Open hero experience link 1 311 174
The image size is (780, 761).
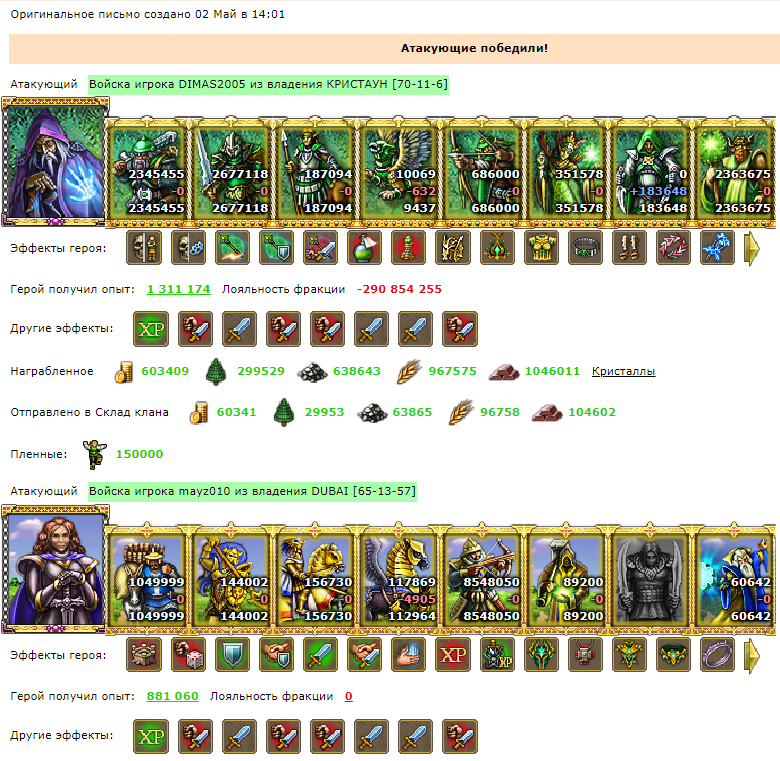179,289
